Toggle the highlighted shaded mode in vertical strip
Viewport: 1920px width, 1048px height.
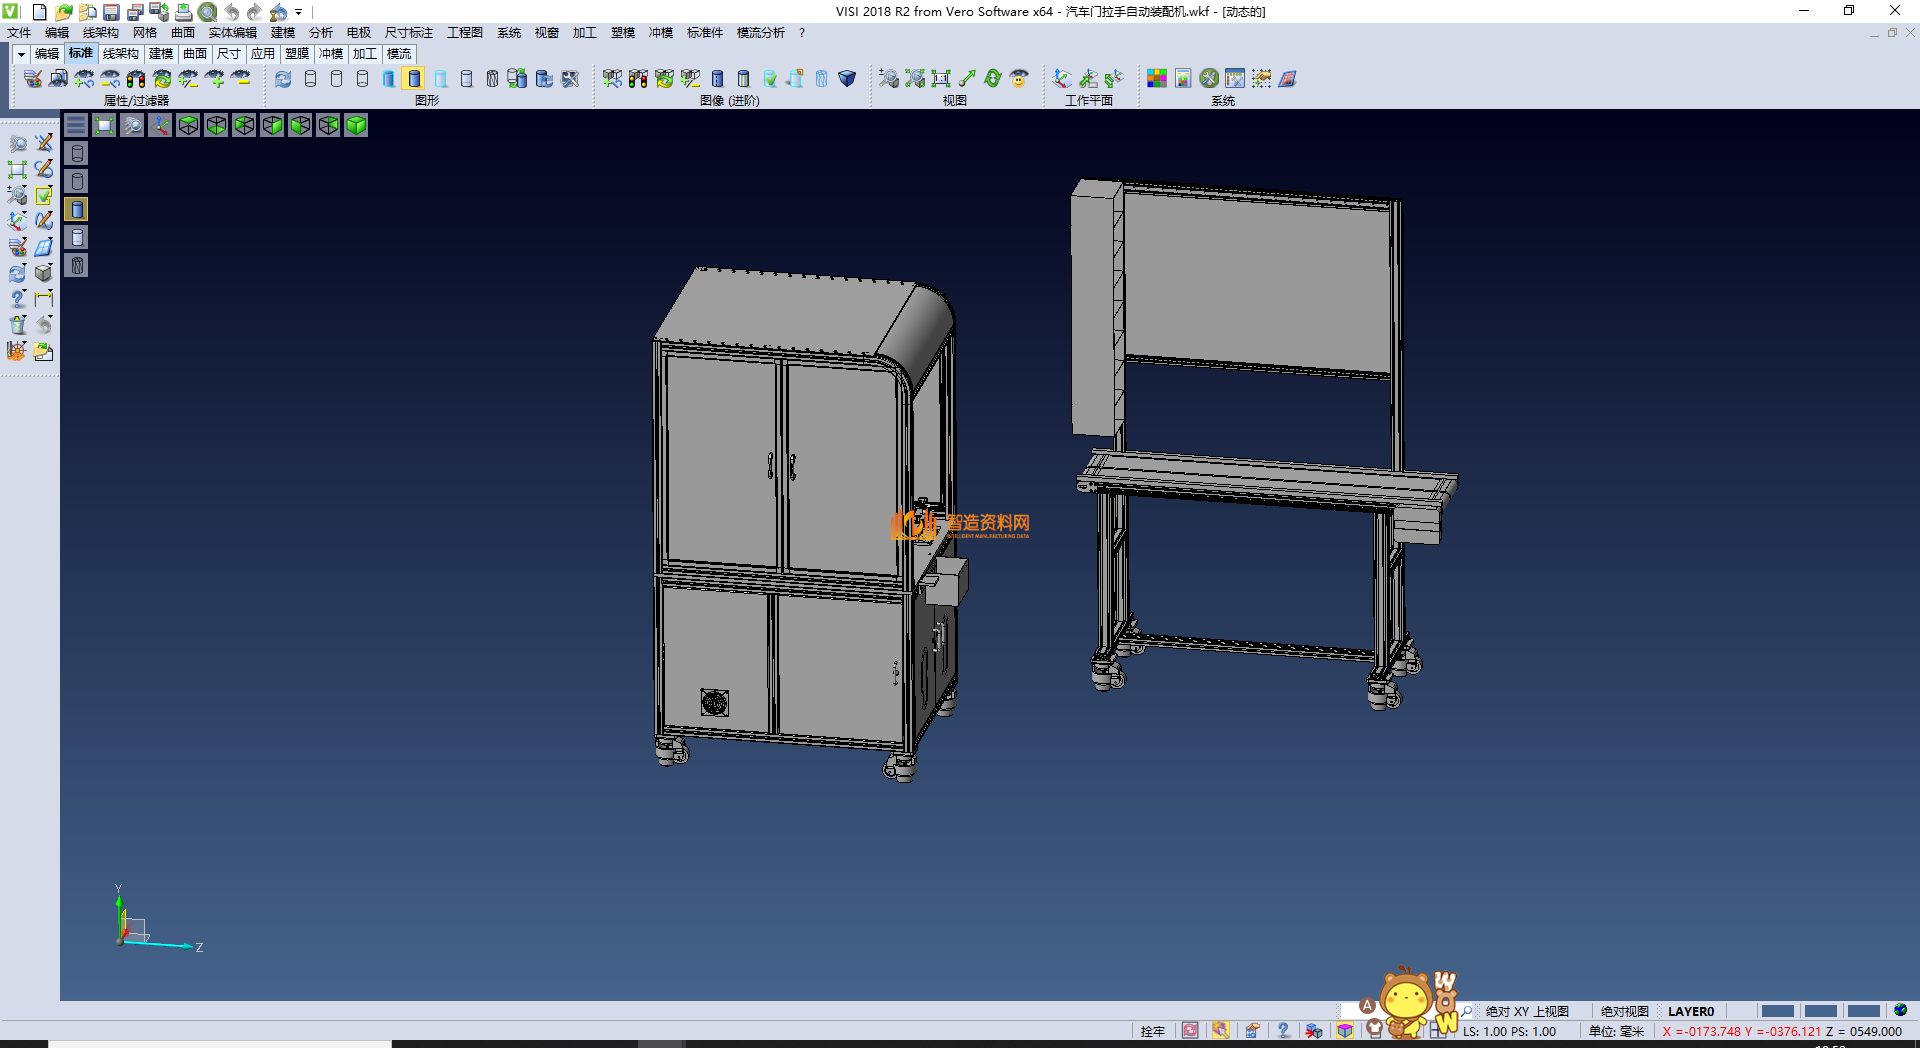77,209
